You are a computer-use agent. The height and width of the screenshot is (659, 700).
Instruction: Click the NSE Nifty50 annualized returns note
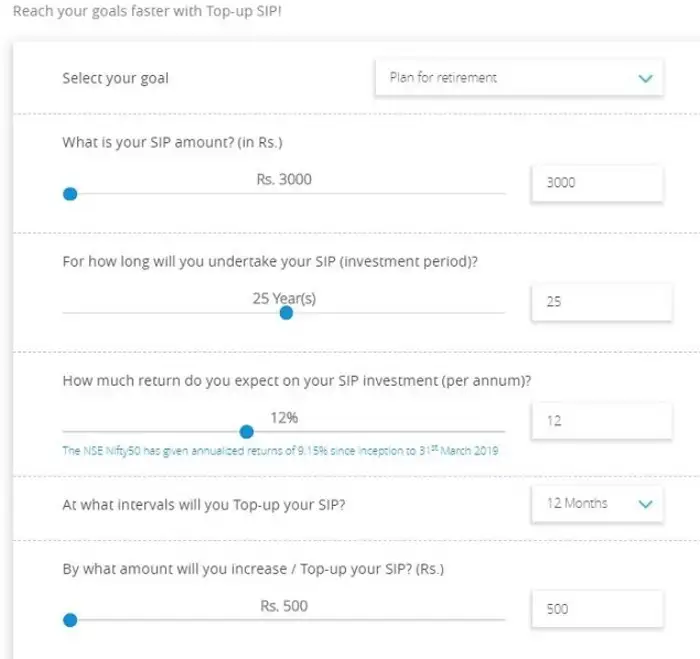pyautogui.click(x=280, y=451)
